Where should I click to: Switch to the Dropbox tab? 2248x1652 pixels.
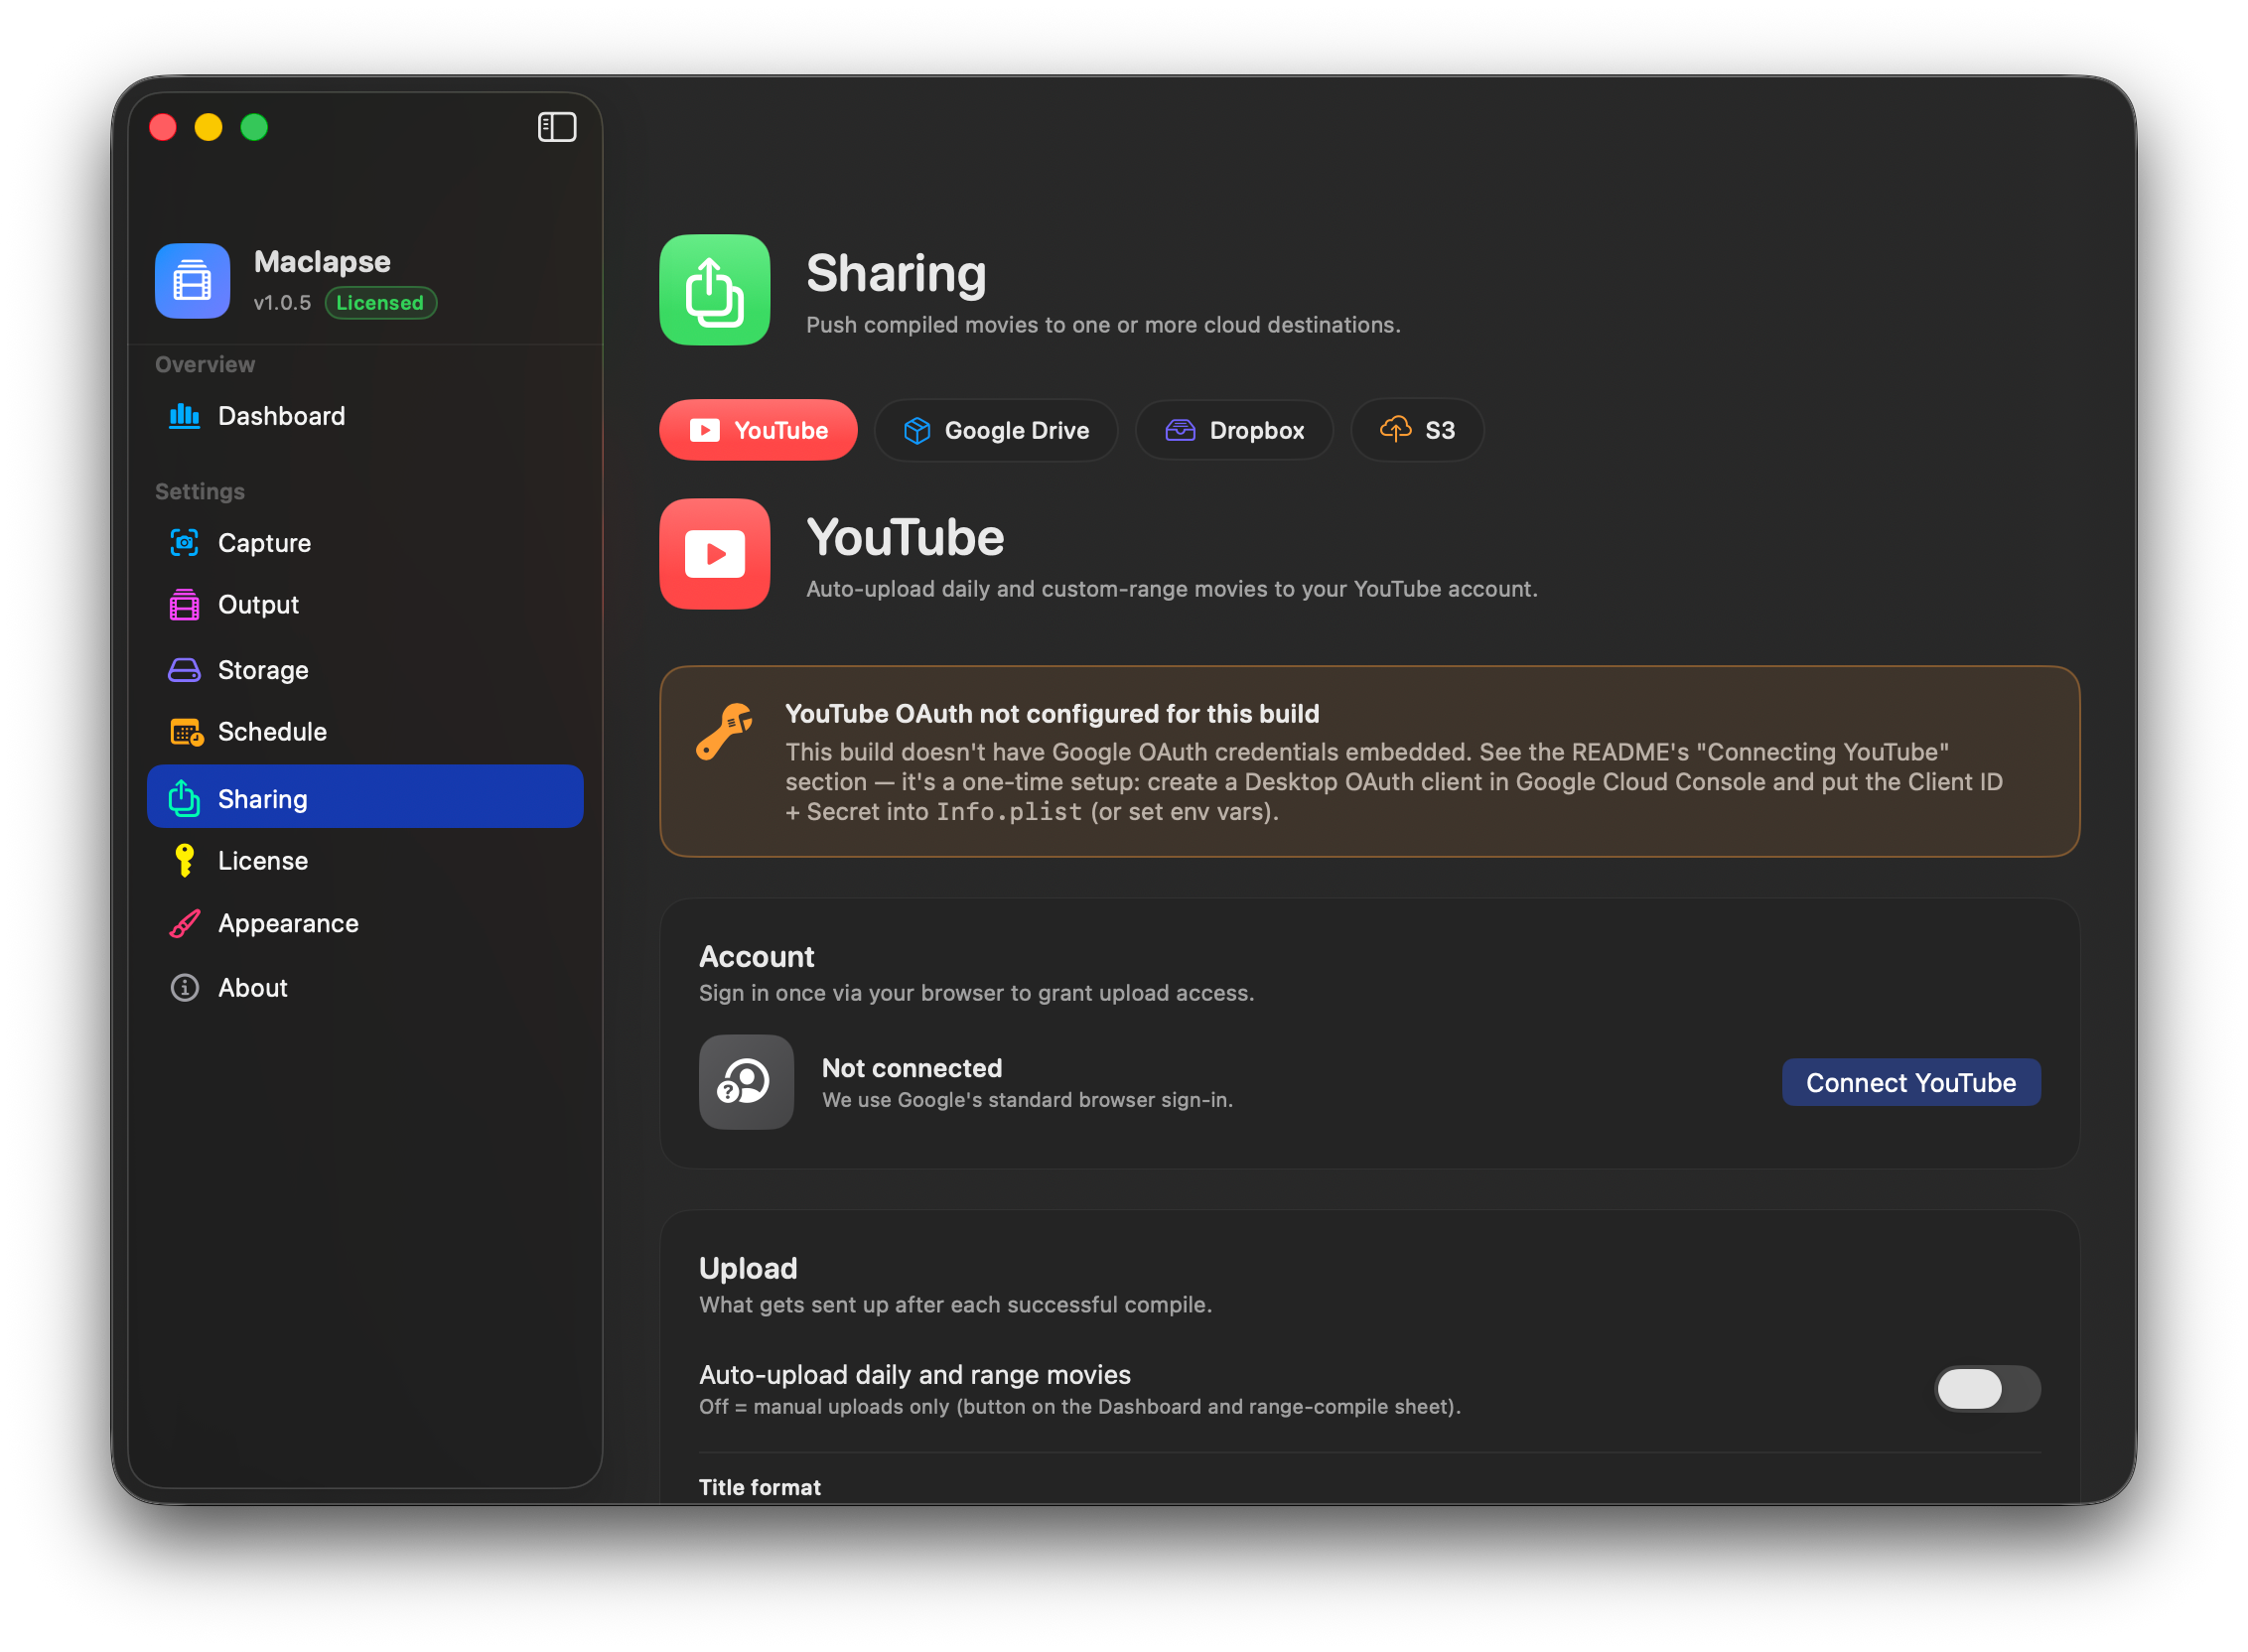(x=1234, y=431)
